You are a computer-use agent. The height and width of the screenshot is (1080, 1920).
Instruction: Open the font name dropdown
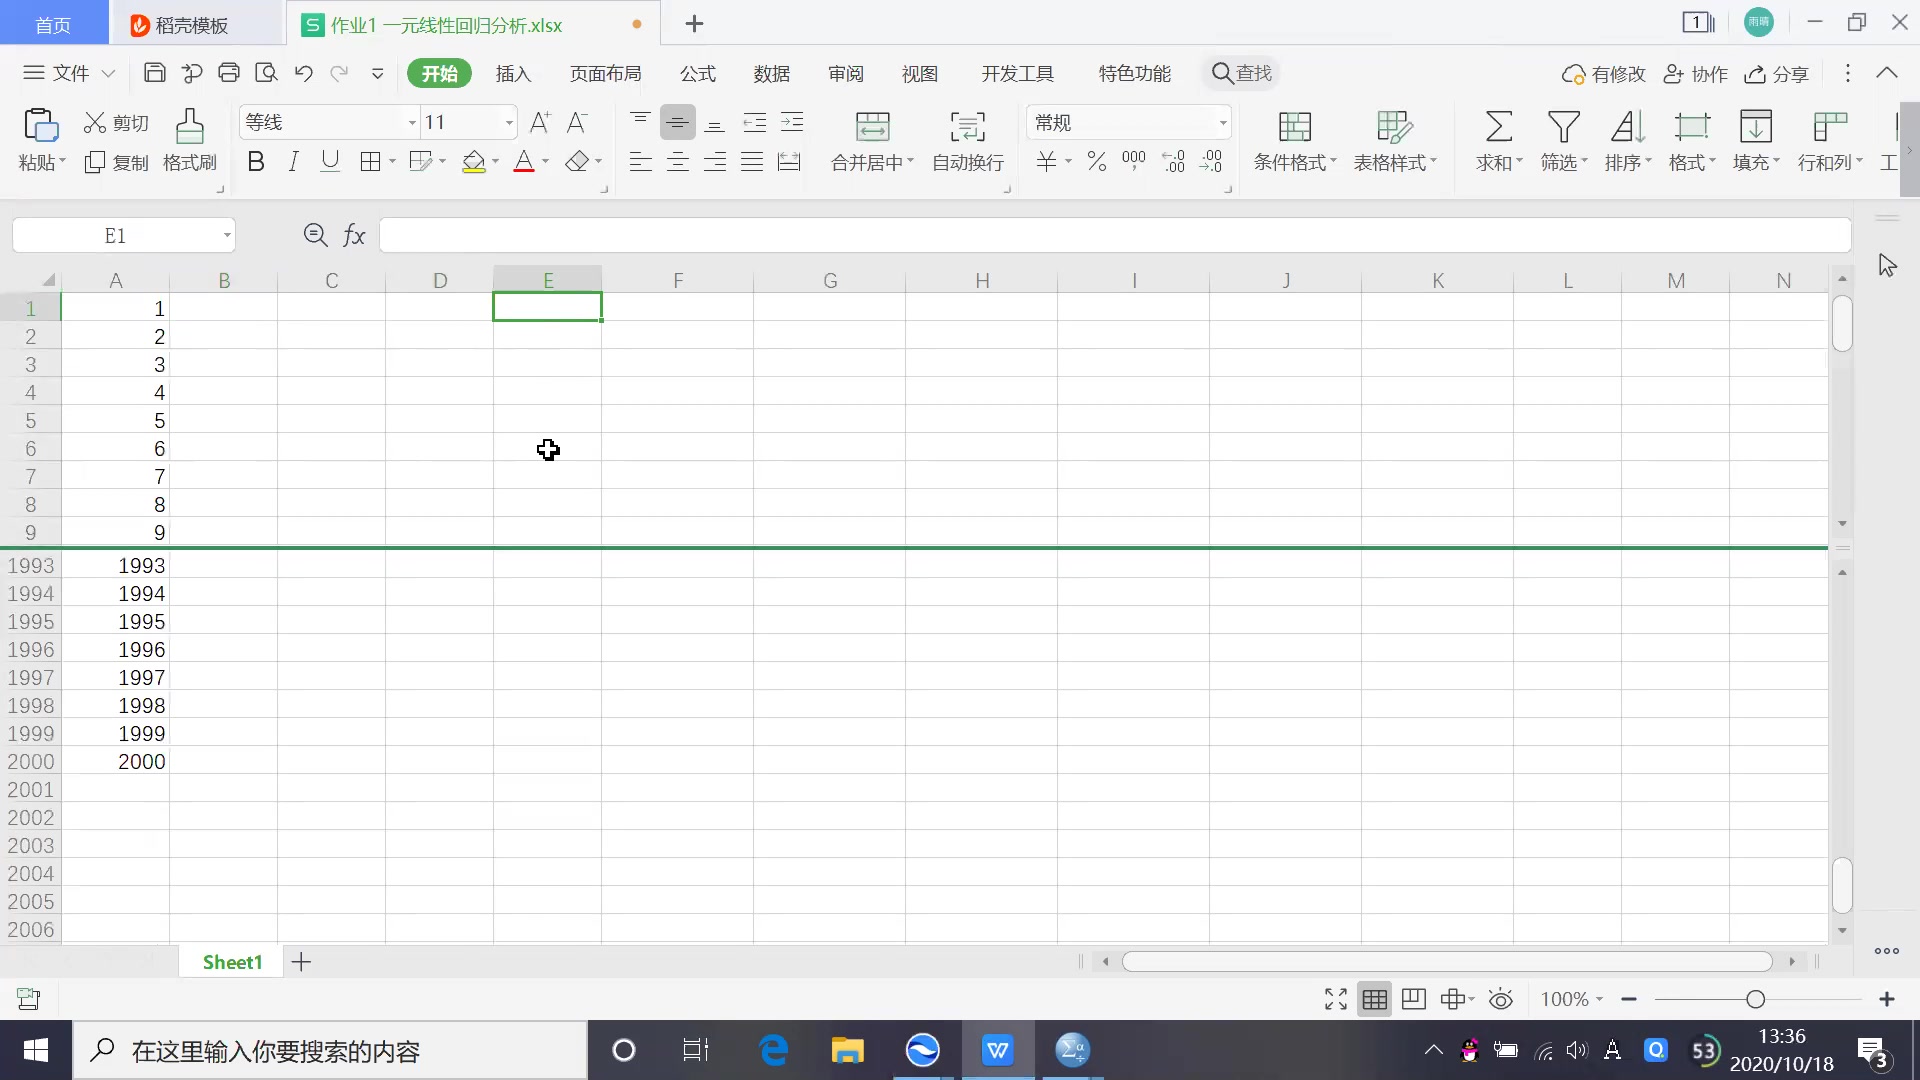coord(410,121)
